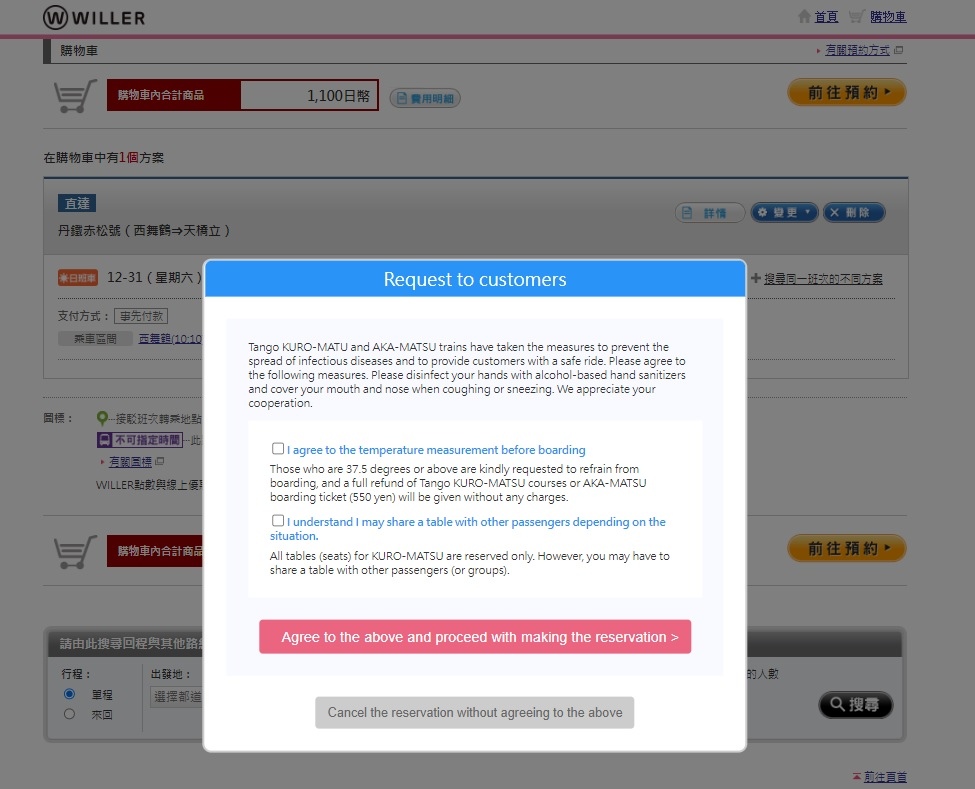The image size is (975, 789).
Task: Open the departure prefecture dropdown
Action: coord(177,697)
